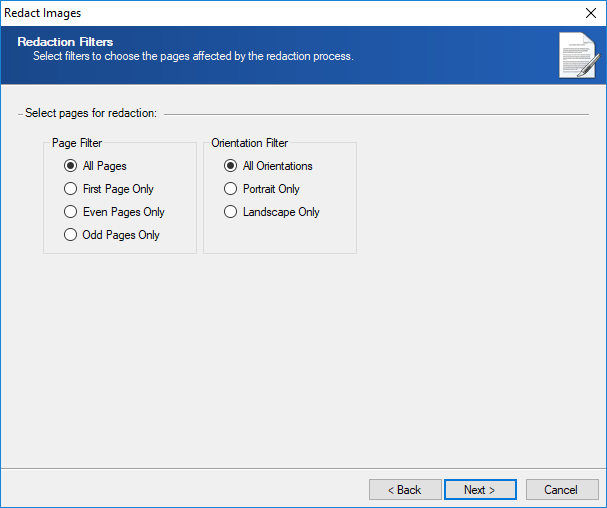607x508 pixels.
Task: Cancel the Redact Images wizard
Action: coord(560,490)
